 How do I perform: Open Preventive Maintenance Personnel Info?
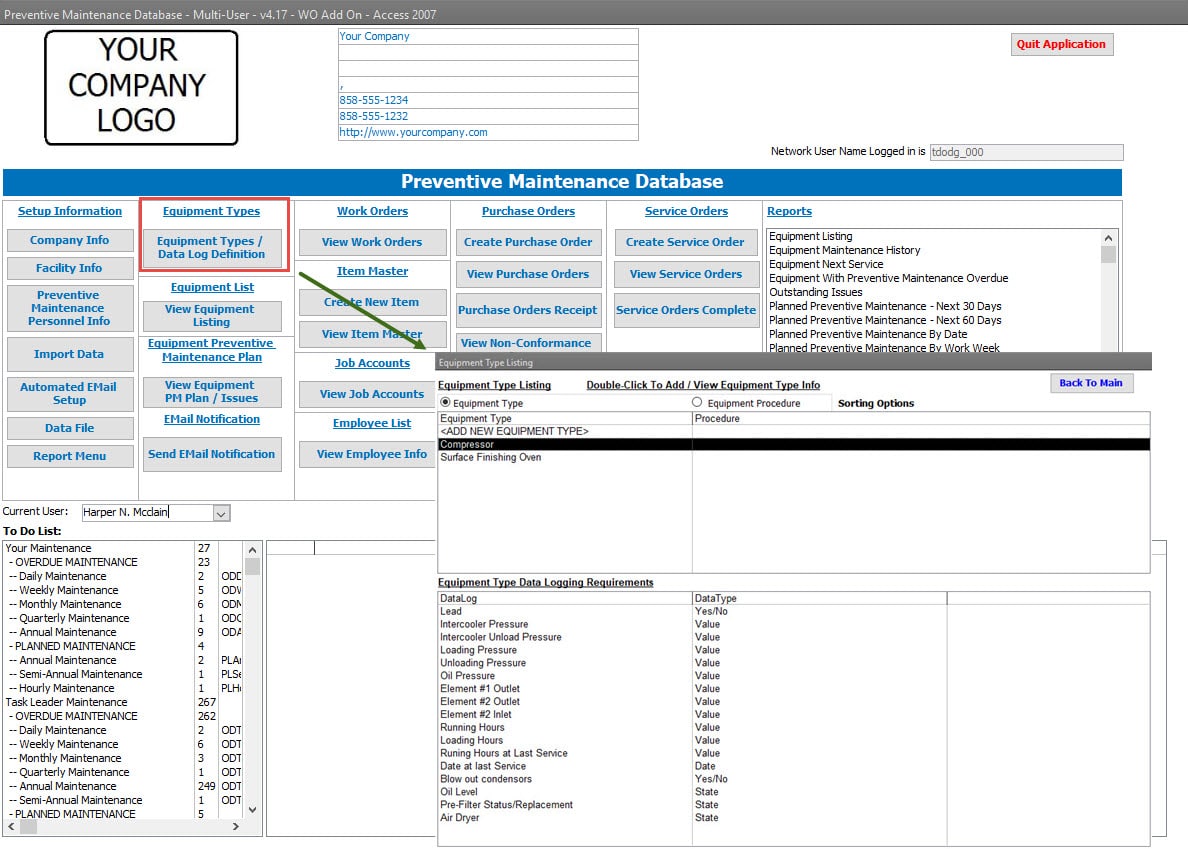click(x=70, y=307)
